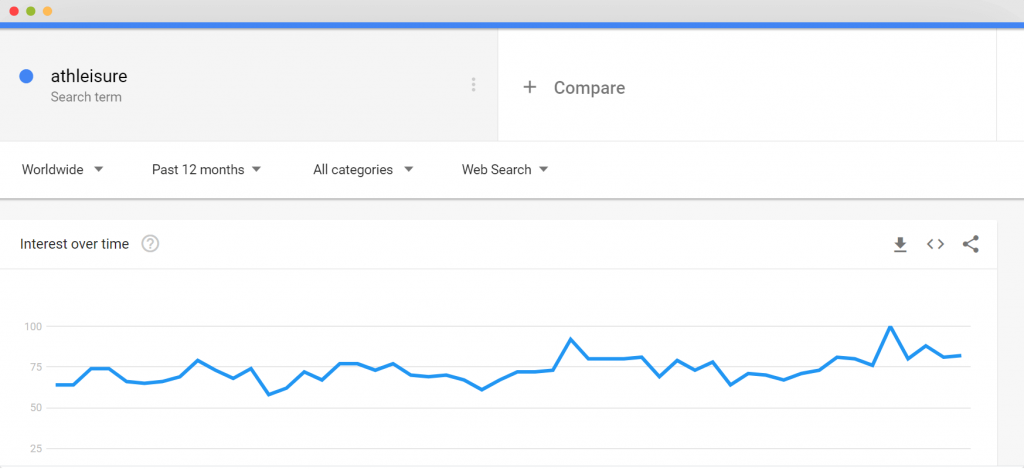Click the highest peak on the trend line
Screen dimensions: 1024x471
(x=890, y=326)
